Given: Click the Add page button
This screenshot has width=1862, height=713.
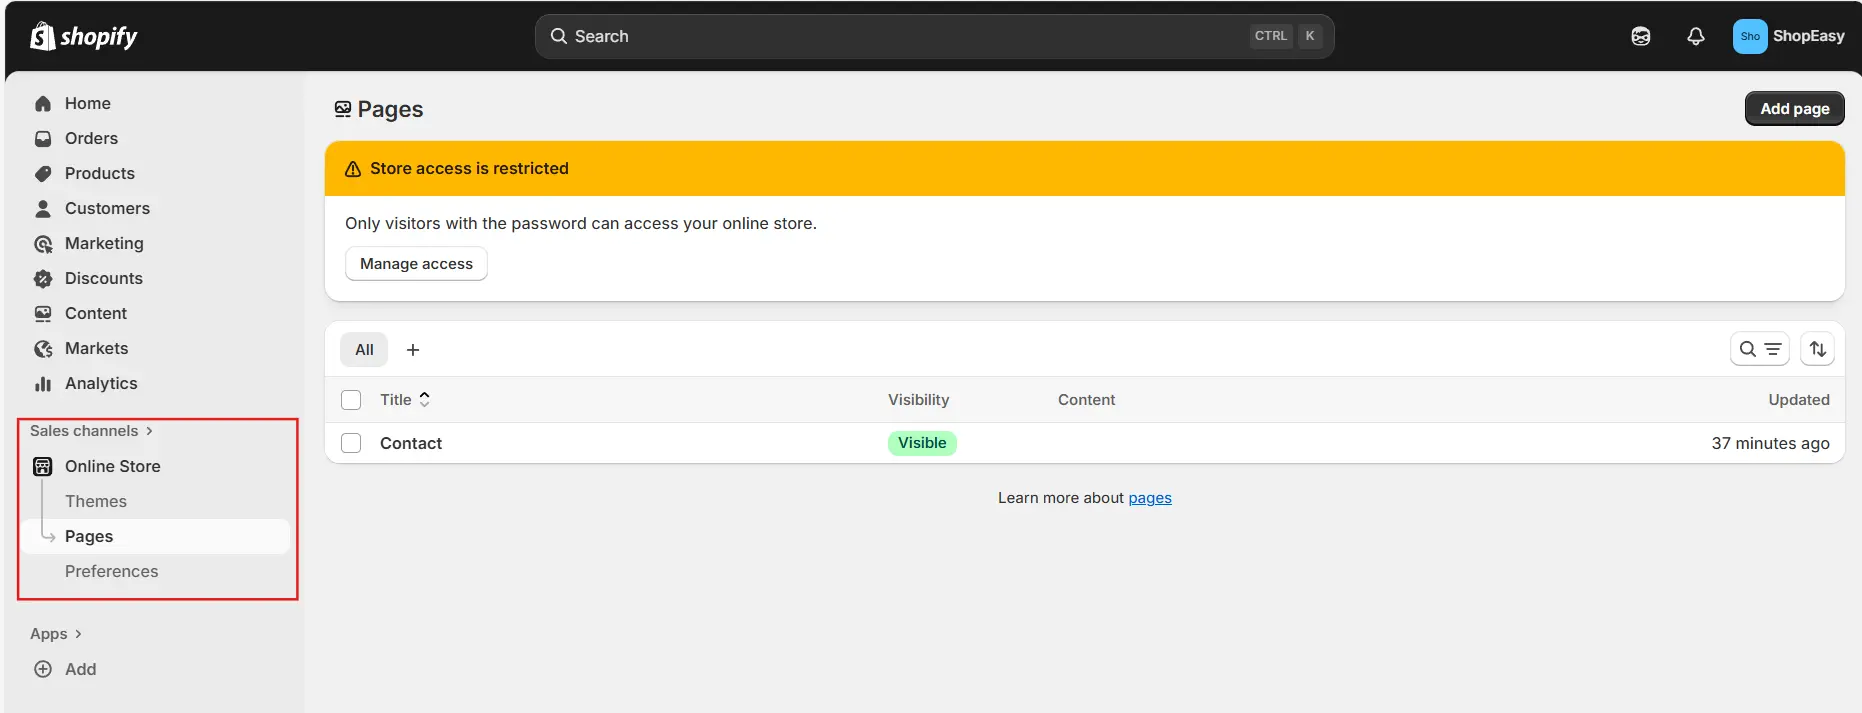Looking at the screenshot, I should click(x=1794, y=109).
